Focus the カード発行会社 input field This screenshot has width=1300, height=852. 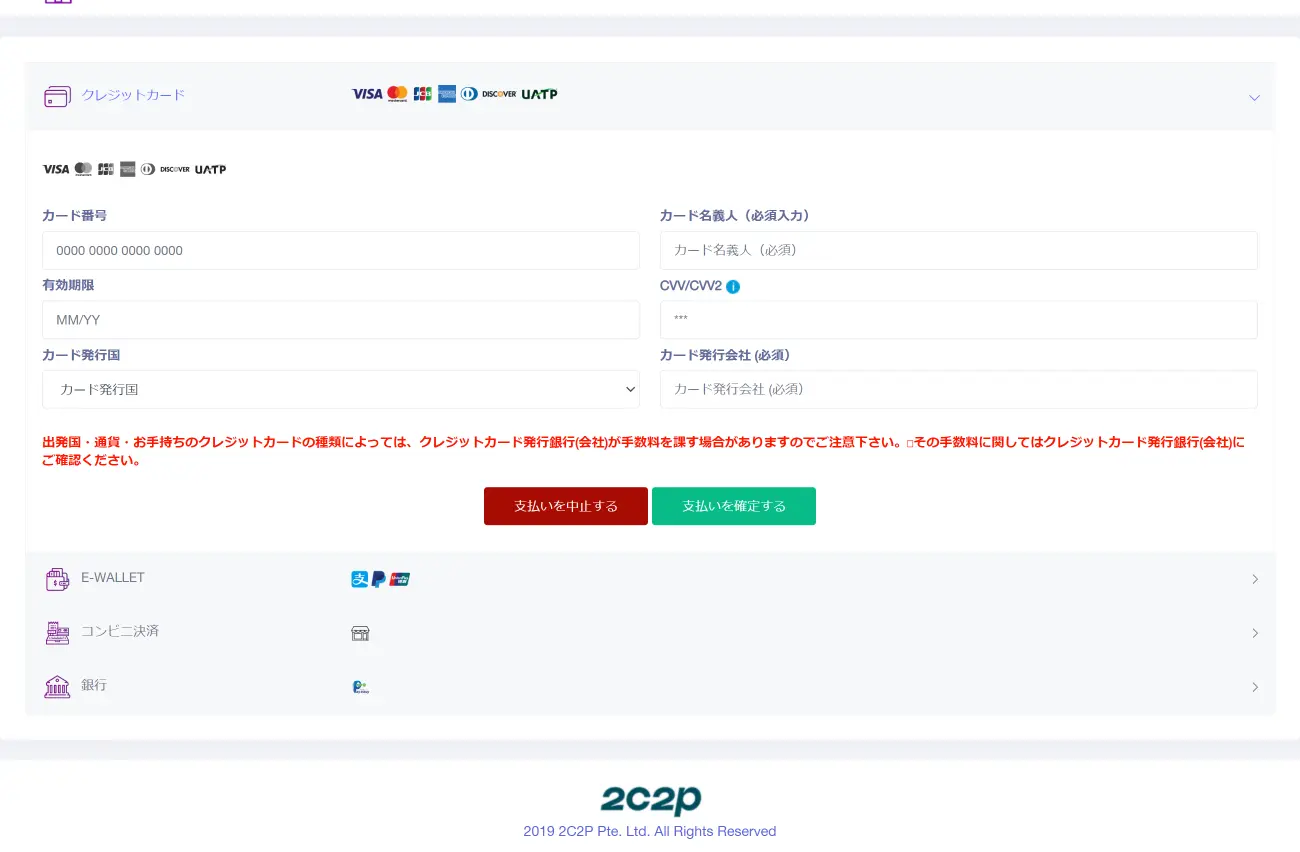click(x=959, y=389)
